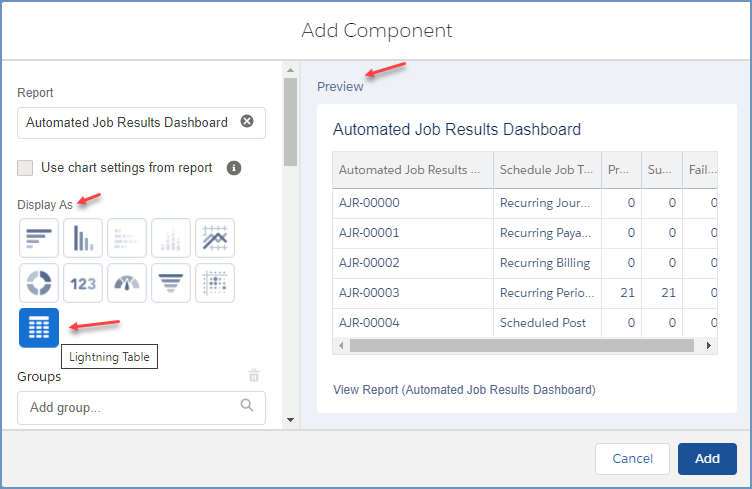Select the vertical column chart display type
This screenshot has height=489, width=752.
click(x=83, y=238)
